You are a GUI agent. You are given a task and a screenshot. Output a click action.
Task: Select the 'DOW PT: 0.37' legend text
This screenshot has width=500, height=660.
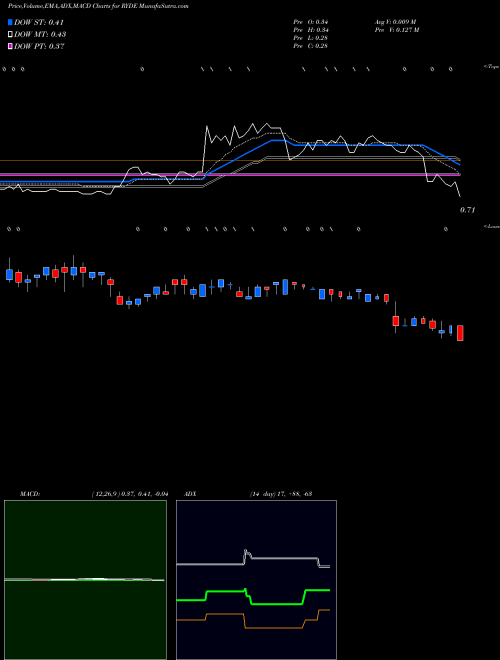[x=39, y=46]
